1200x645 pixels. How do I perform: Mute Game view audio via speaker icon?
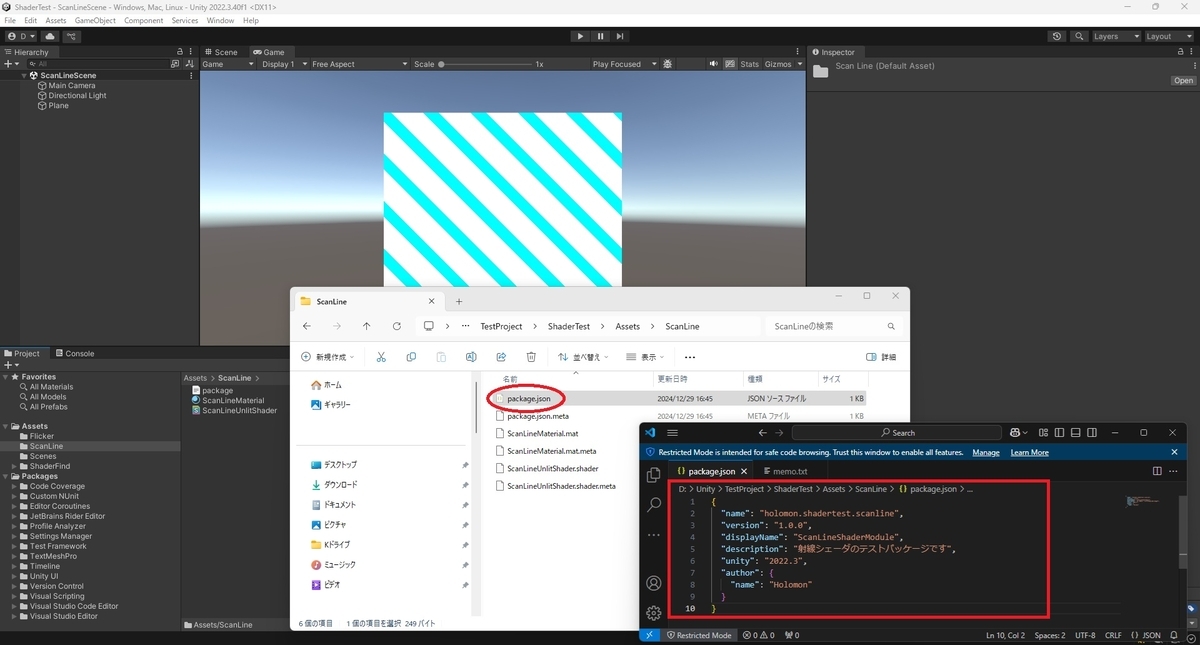(x=715, y=63)
